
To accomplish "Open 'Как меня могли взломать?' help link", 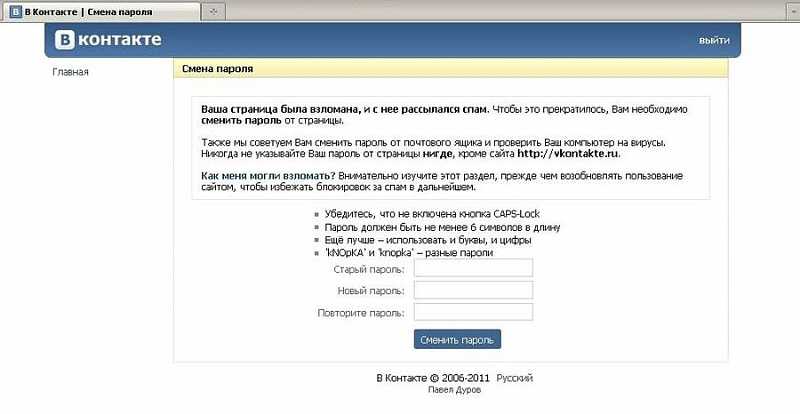I will [x=268, y=176].
